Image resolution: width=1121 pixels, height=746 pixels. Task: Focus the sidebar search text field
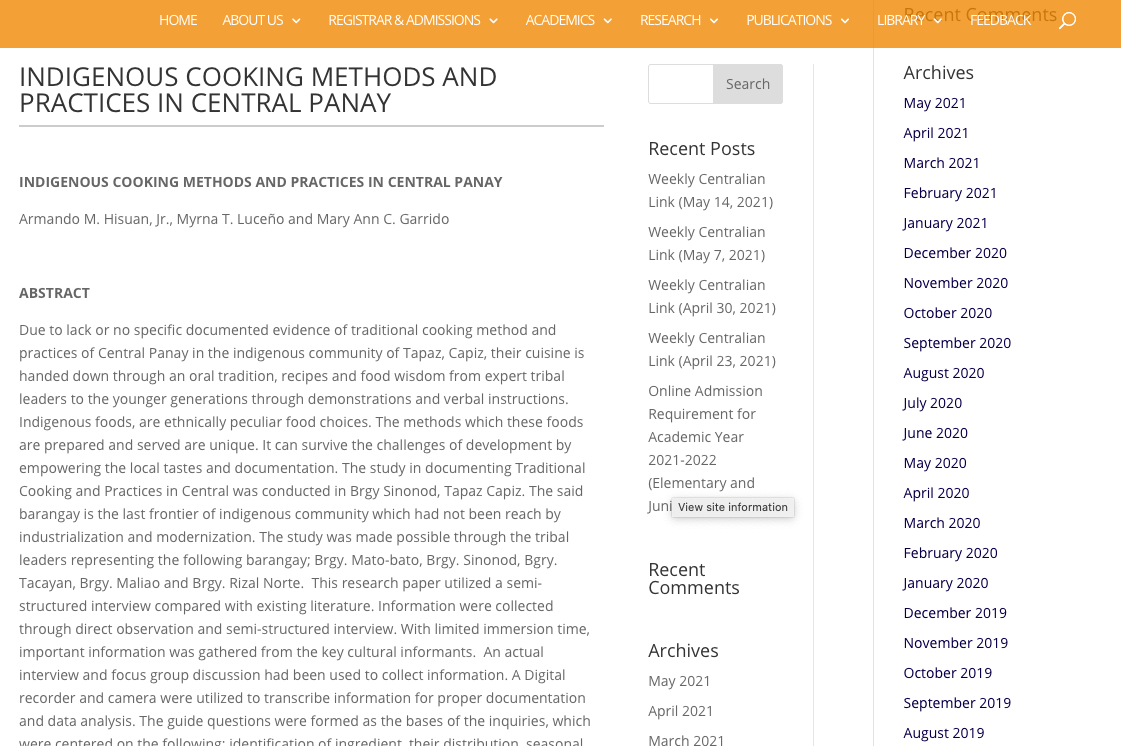click(x=681, y=84)
